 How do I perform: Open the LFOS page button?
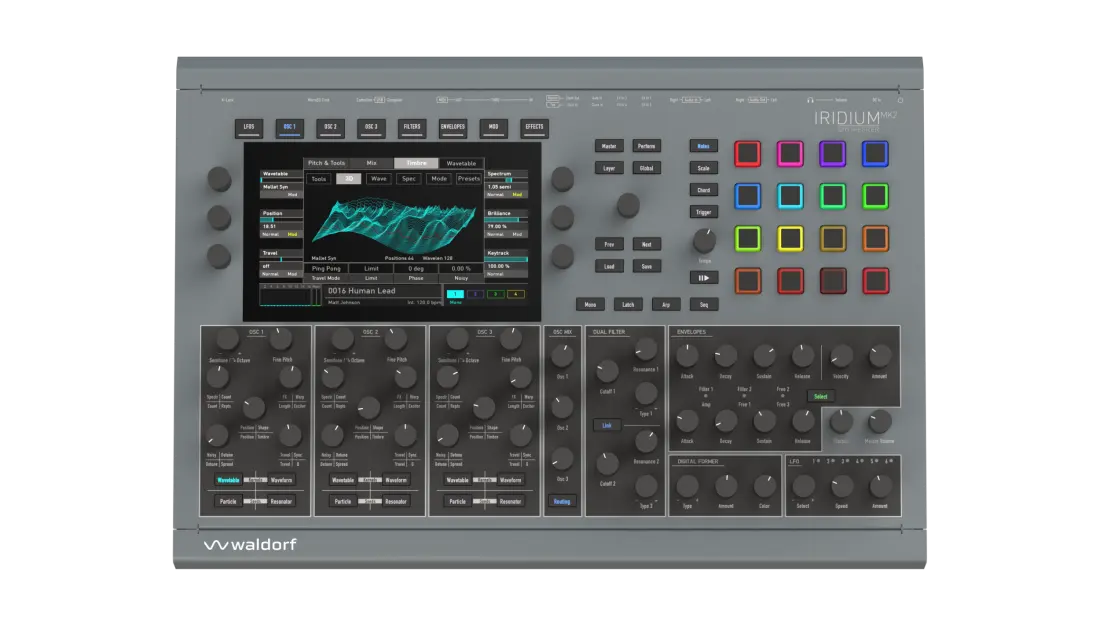coord(249,128)
